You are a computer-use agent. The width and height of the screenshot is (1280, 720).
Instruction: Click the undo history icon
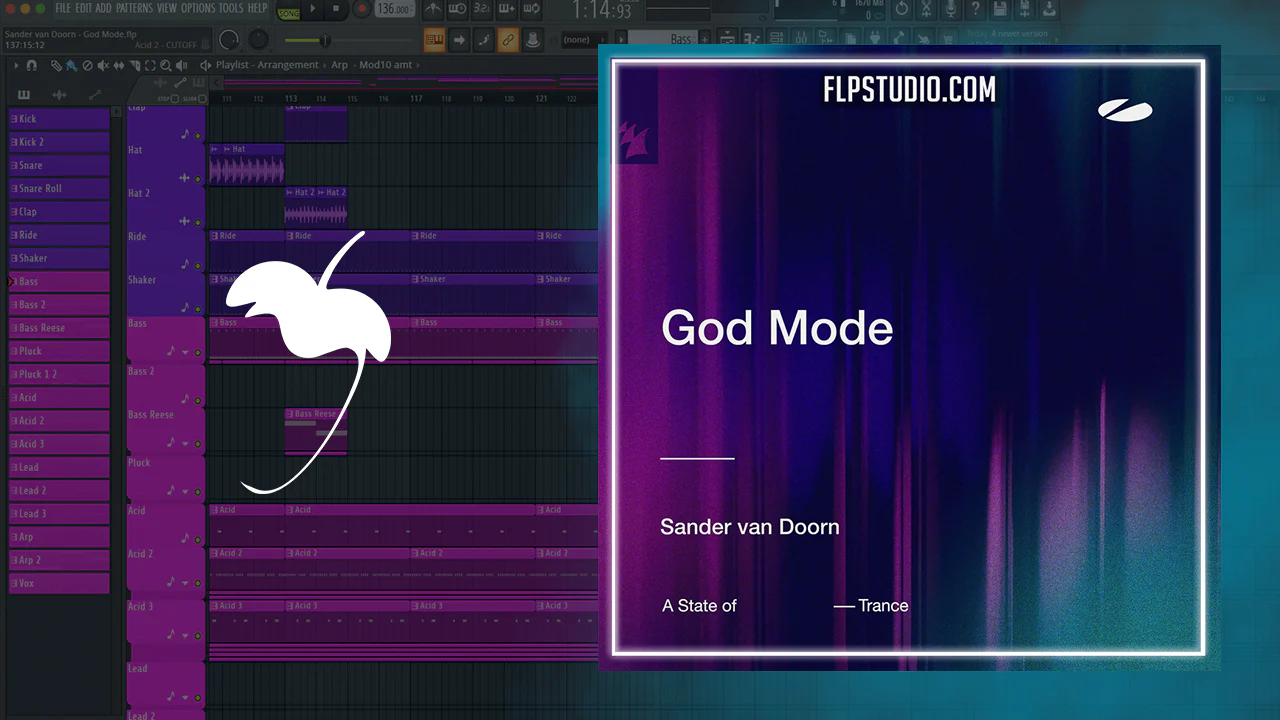click(901, 9)
